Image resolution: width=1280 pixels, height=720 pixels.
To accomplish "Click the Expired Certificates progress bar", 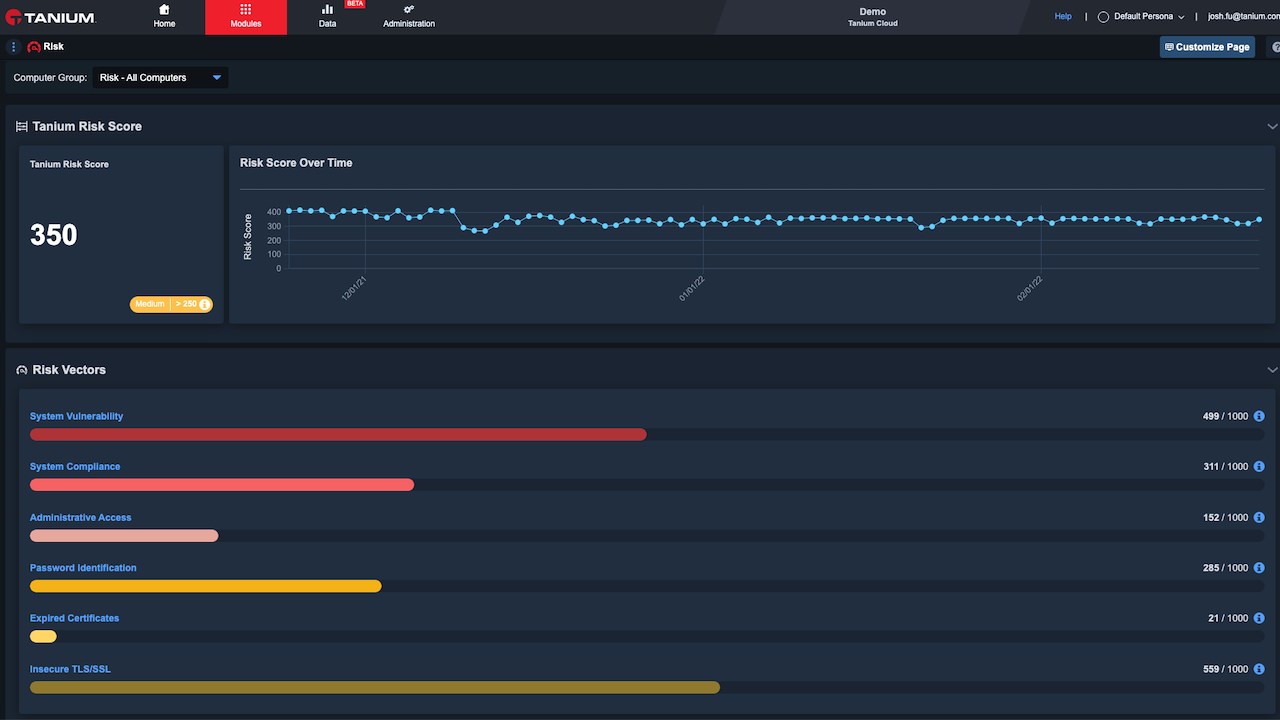I will click(x=647, y=637).
